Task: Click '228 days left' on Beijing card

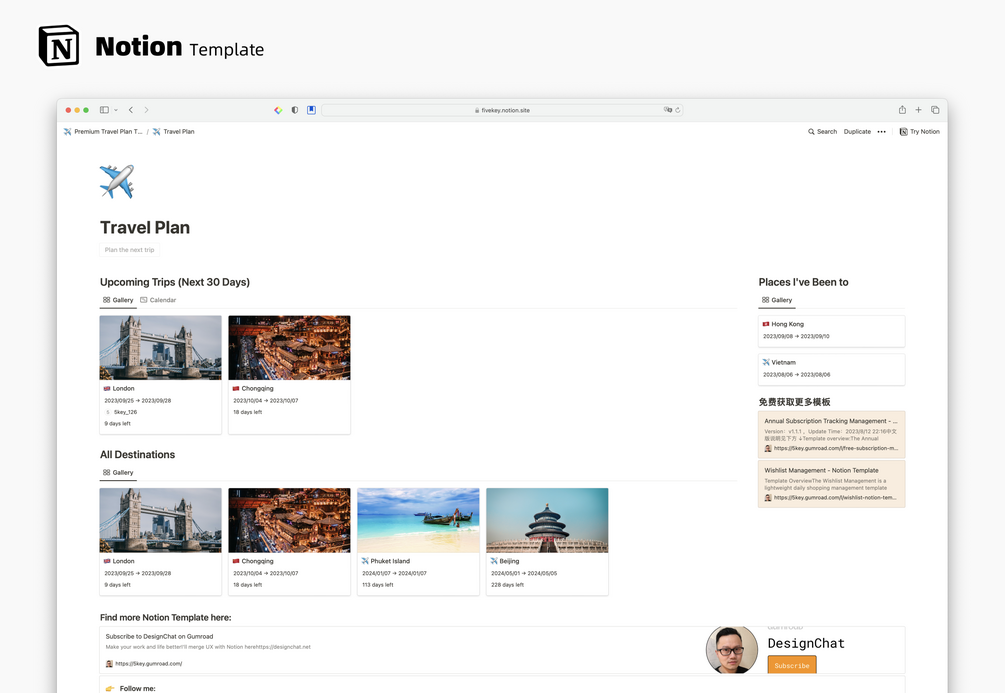Action: [x=507, y=585]
